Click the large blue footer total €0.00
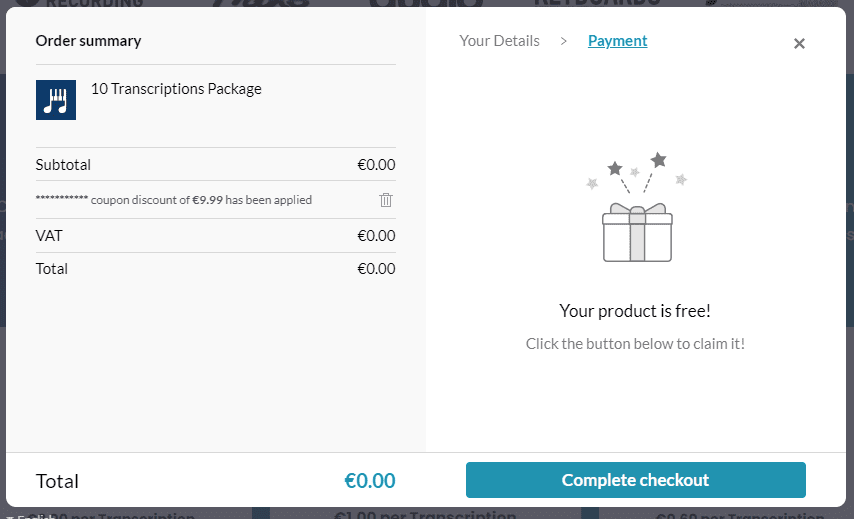 (x=370, y=480)
